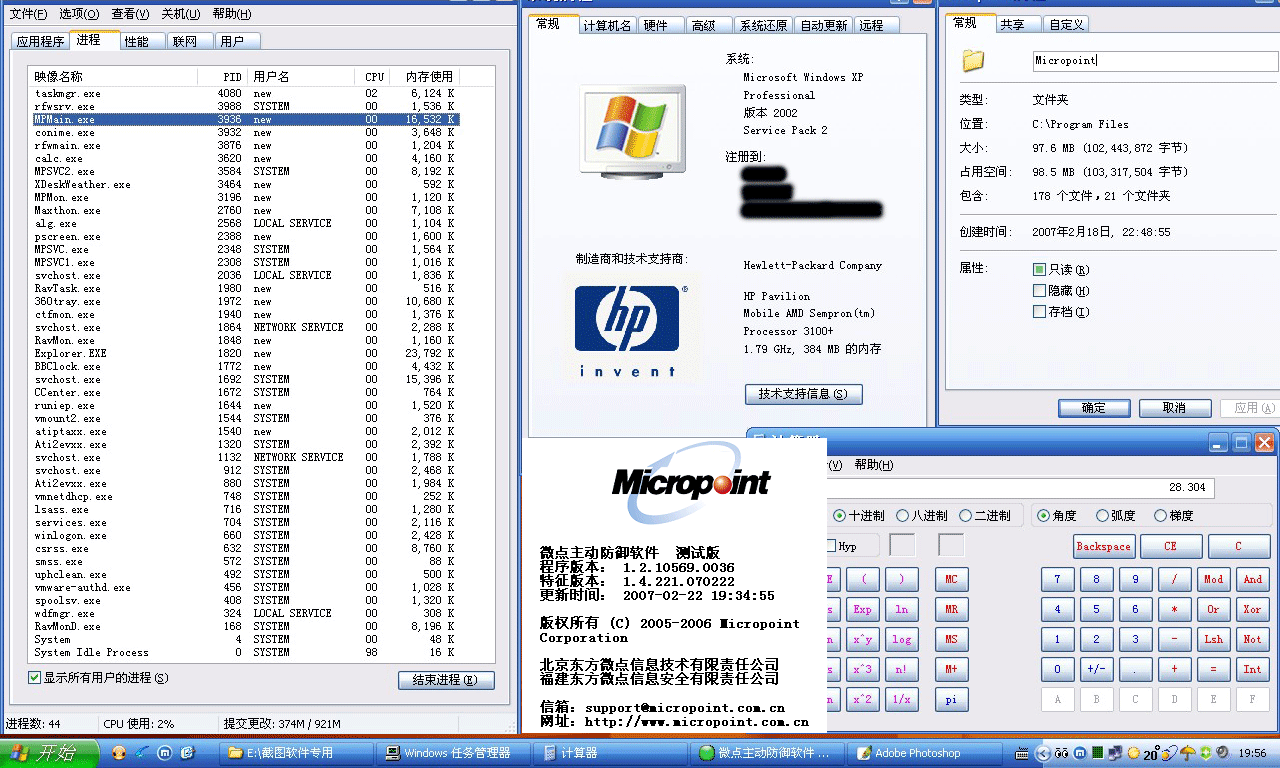
Task: Switch to Adobe Photoshop taskbar button
Action: pyautogui.click(x=924, y=753)
